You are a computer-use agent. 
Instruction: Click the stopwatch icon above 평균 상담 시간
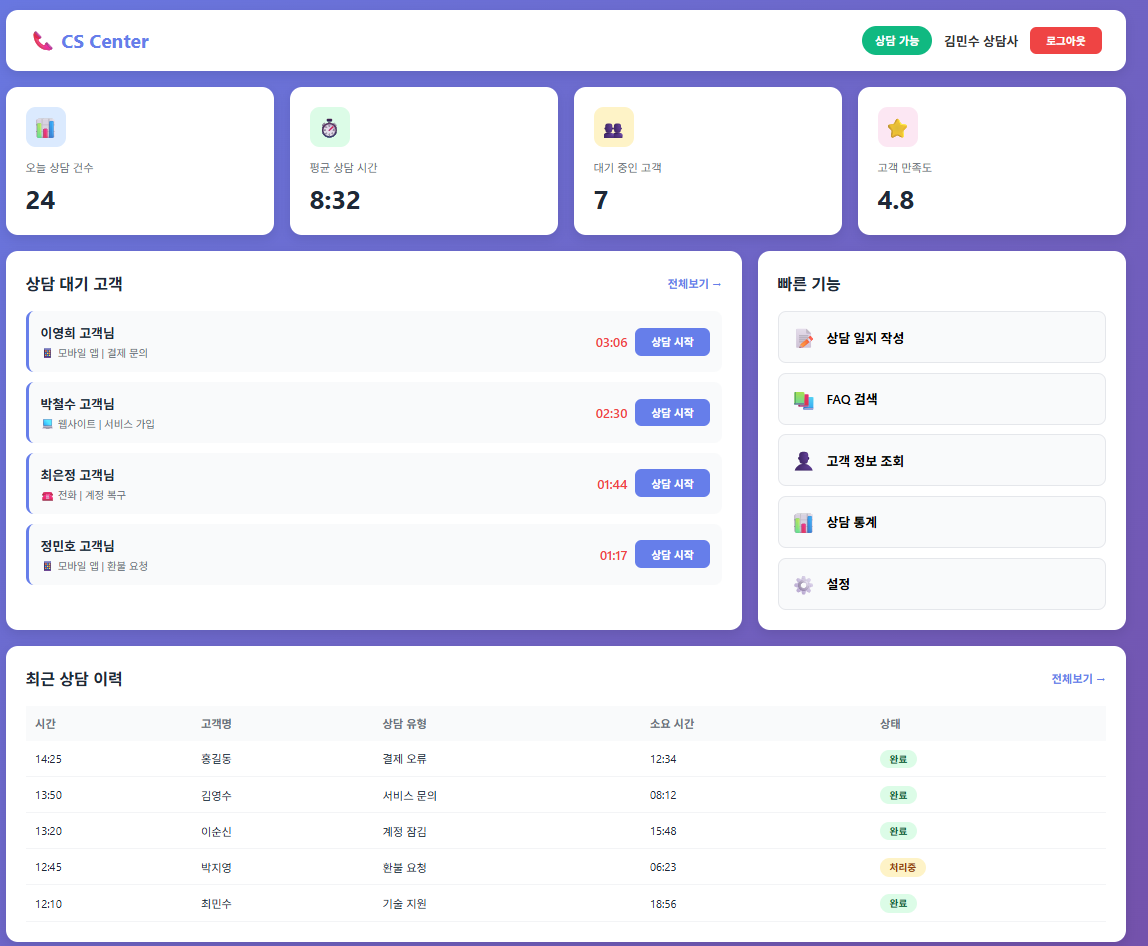329,127
